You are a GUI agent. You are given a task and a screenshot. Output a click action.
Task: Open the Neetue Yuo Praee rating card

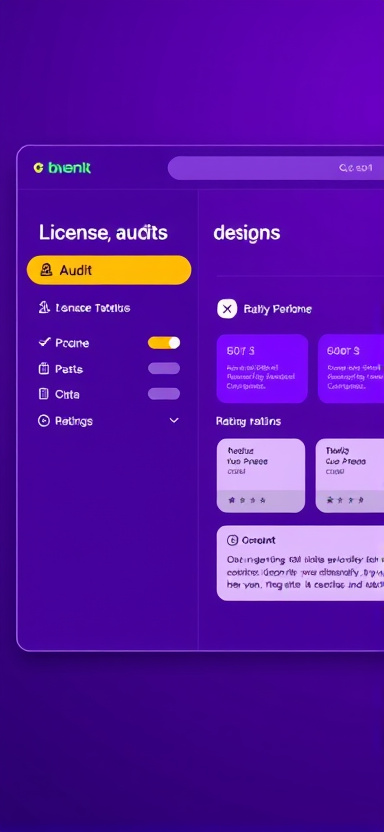[261, 475]
